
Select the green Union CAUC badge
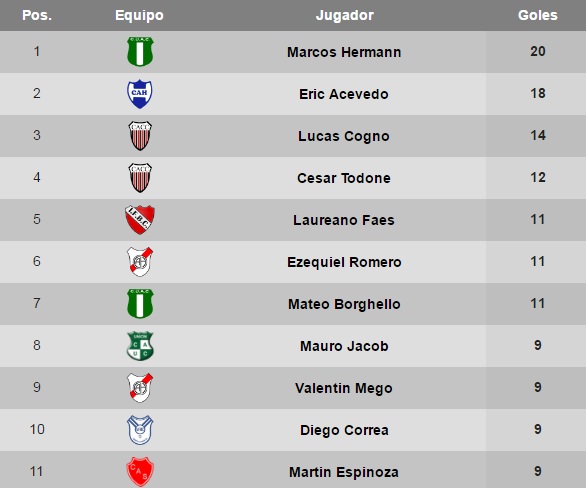coord(140,346)
